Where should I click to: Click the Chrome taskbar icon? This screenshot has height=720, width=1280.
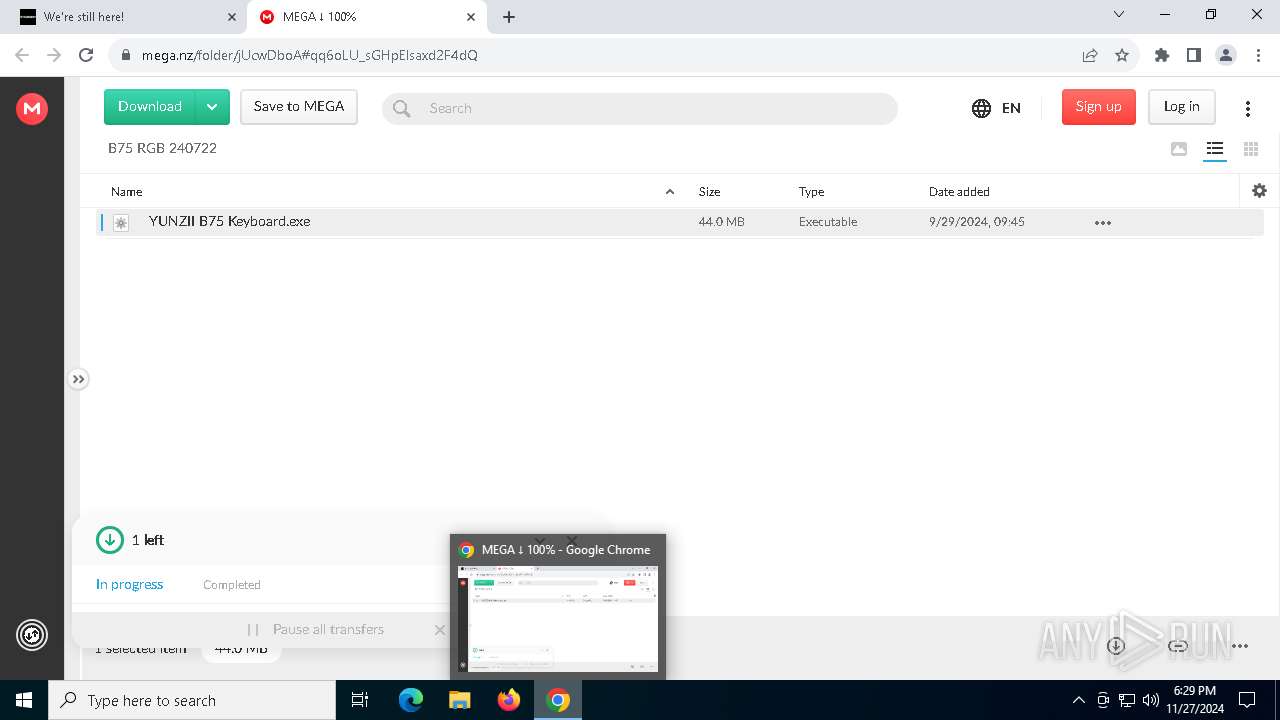558,700
